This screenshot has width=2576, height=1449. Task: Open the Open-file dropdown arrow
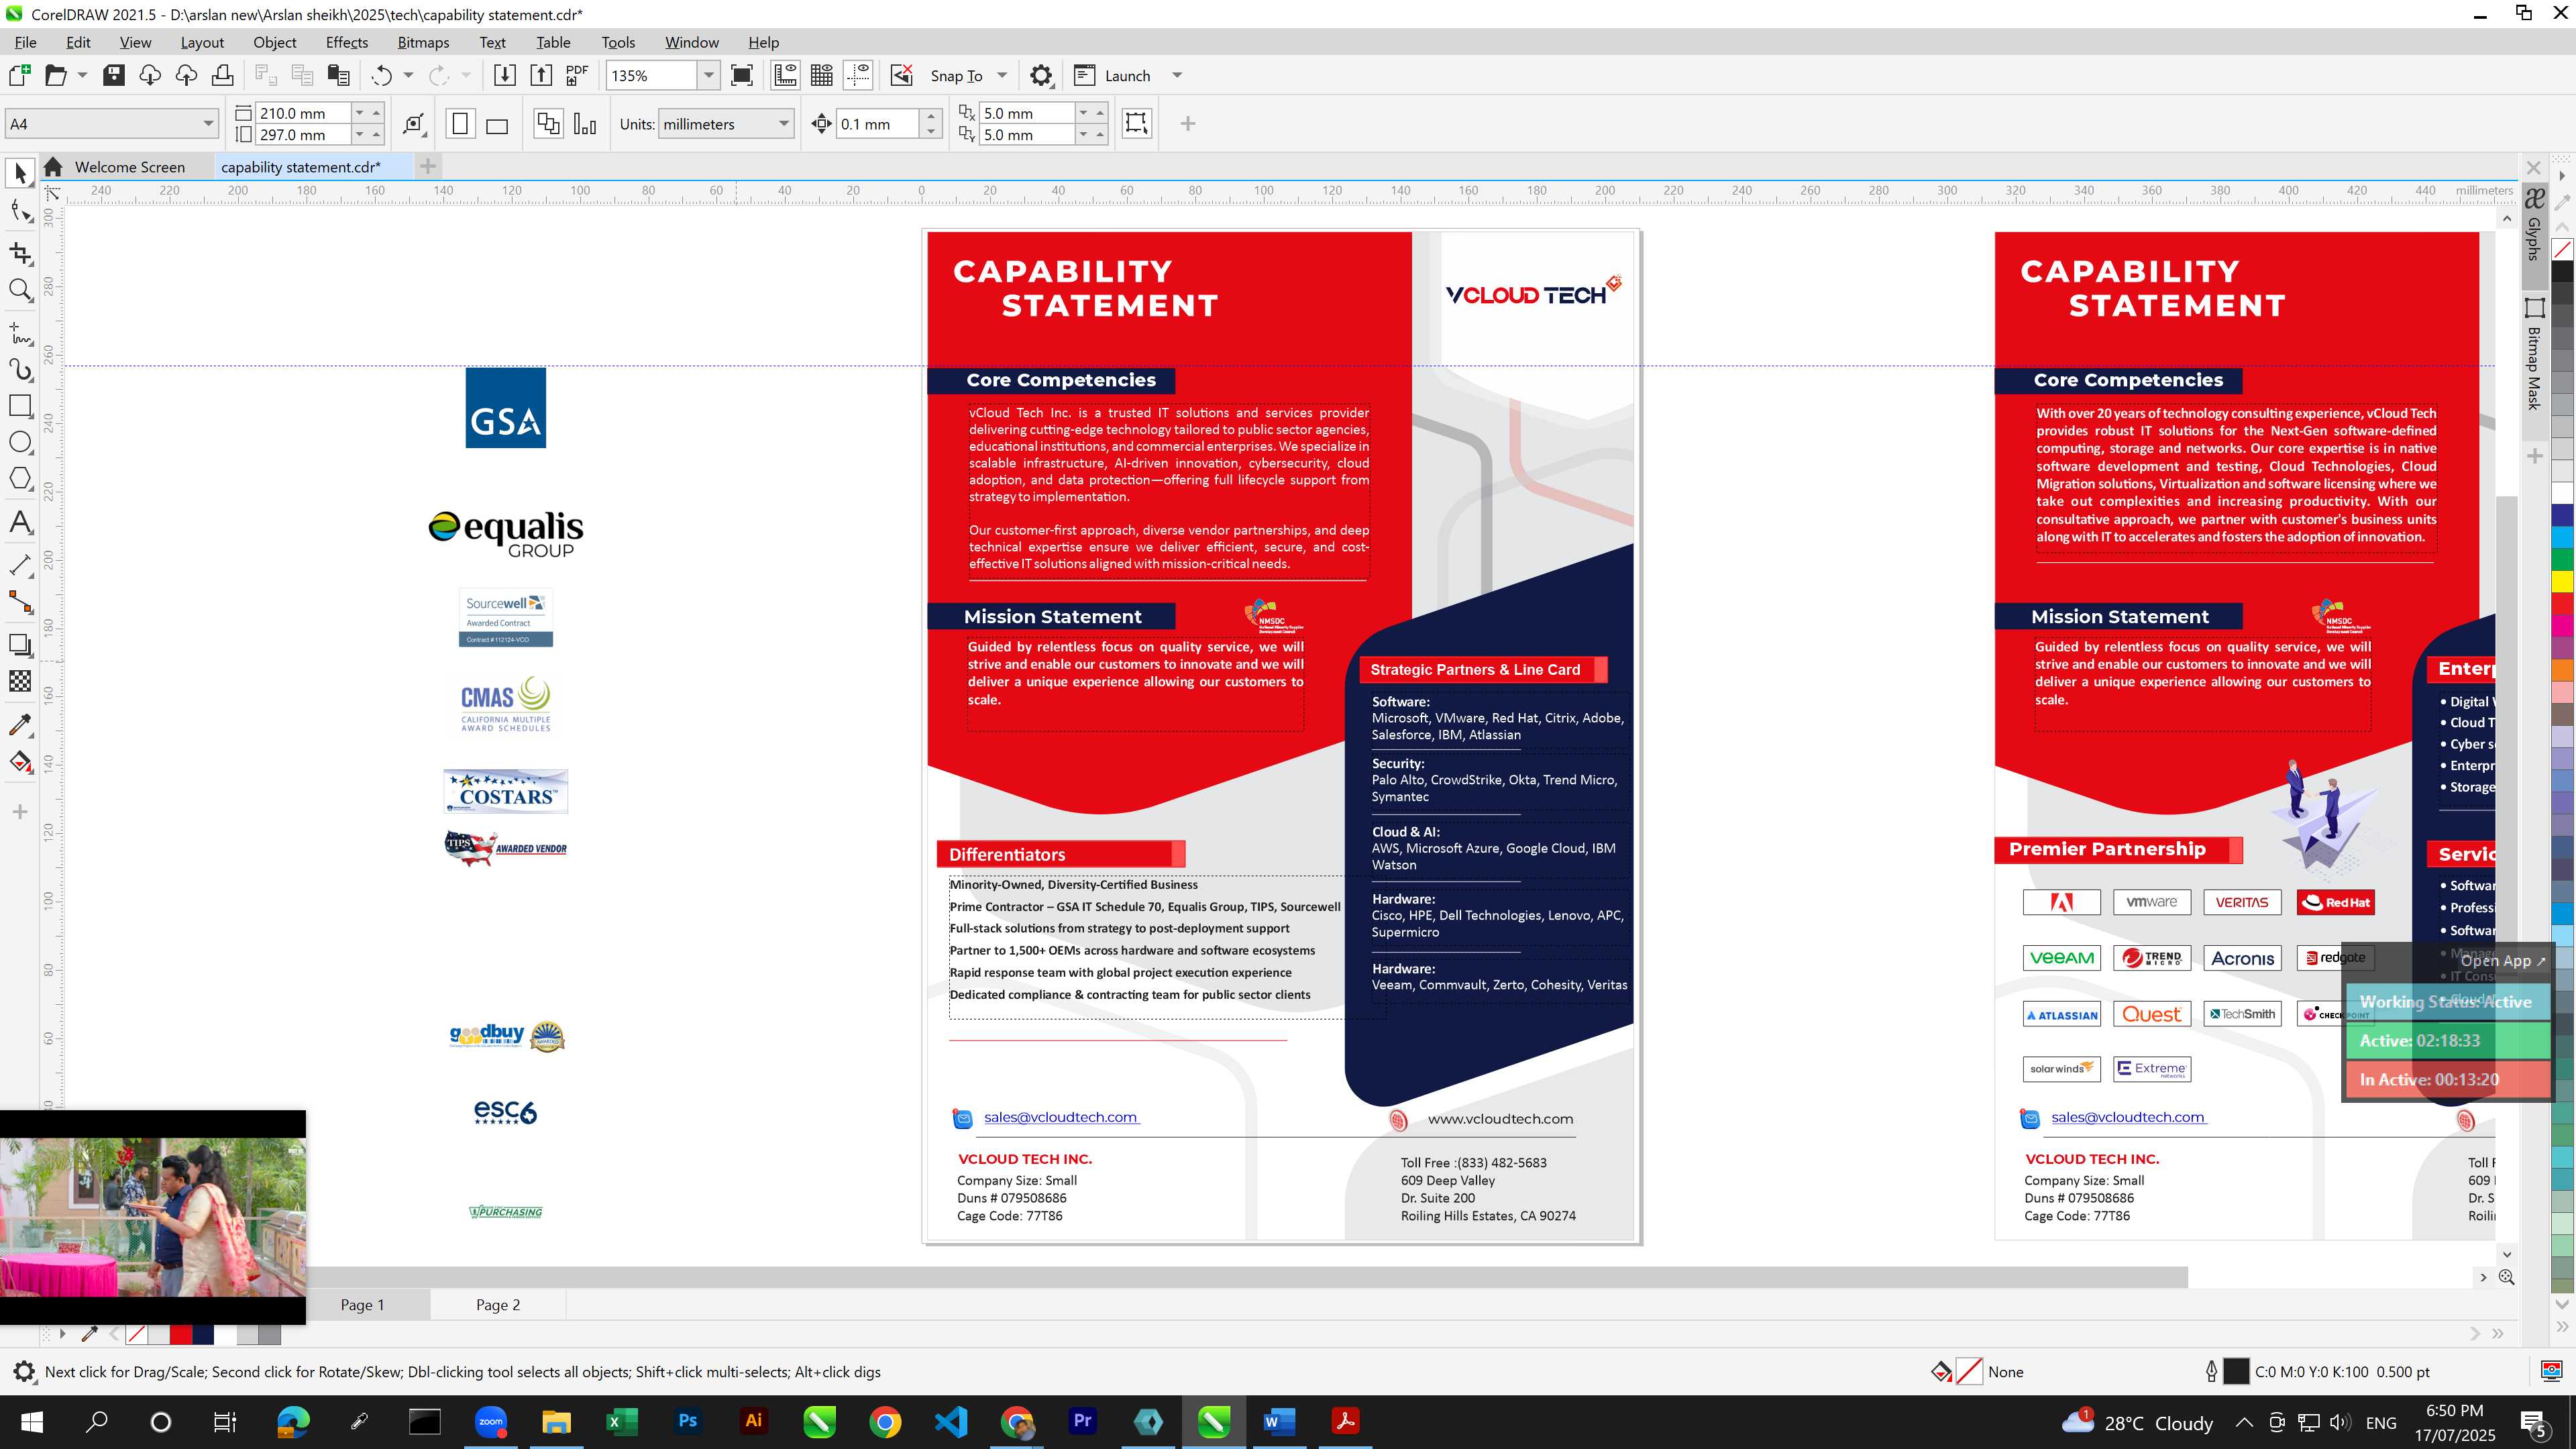pyautogui.click(x=82, y=75)
